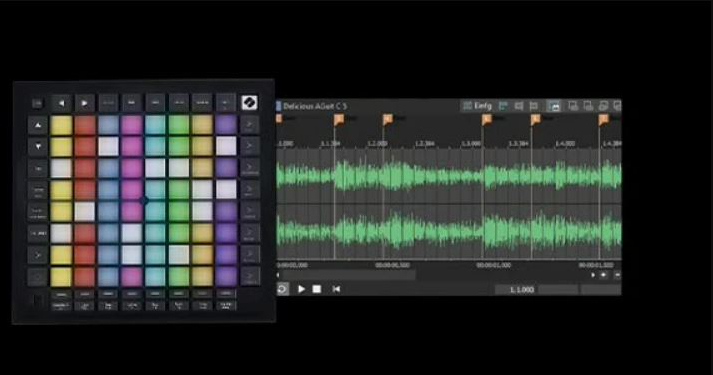This screenshot has height=375, width=713.
Task: Stop playback with the square button
Action: click(317, 289)
